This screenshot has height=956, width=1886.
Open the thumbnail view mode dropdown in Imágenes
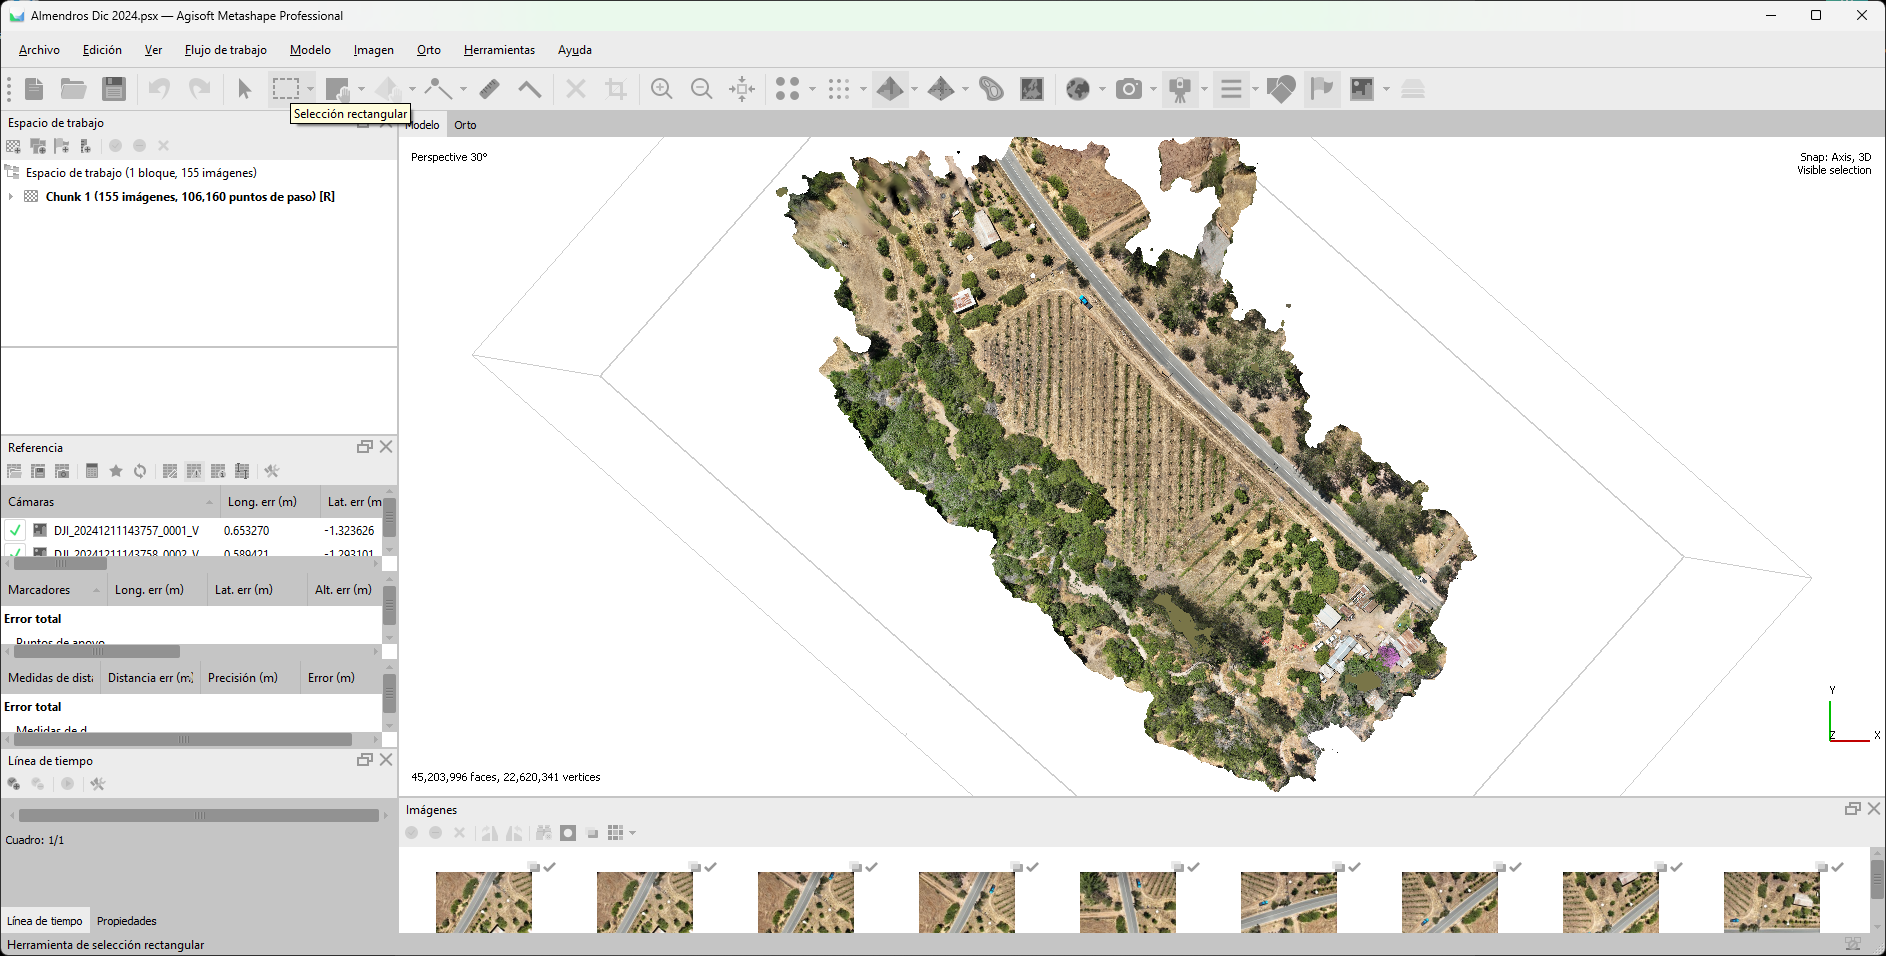pos(632,833)
